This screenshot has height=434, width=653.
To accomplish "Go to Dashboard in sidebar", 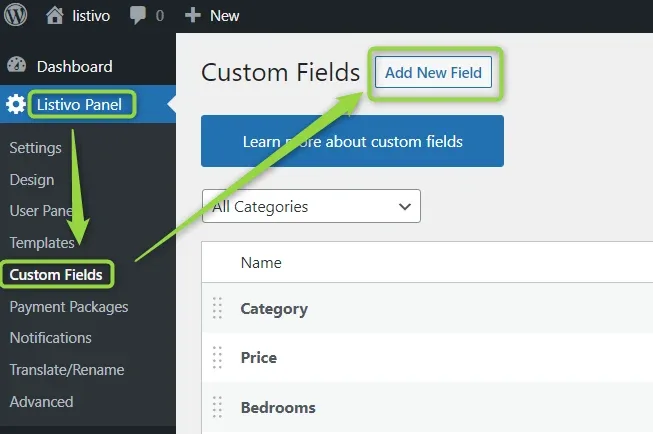I will coord(75,67).
